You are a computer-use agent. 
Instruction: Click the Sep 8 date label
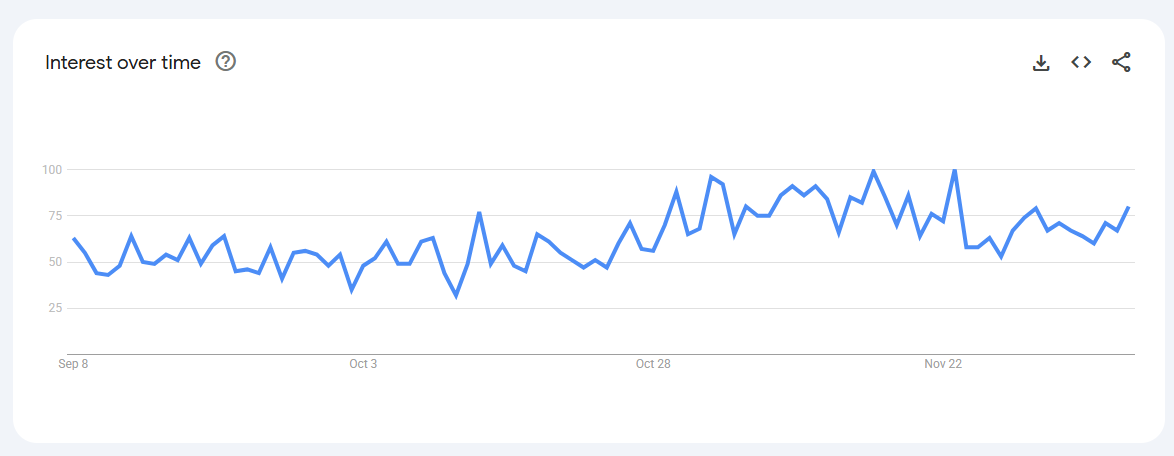click(x=73, y=364)
